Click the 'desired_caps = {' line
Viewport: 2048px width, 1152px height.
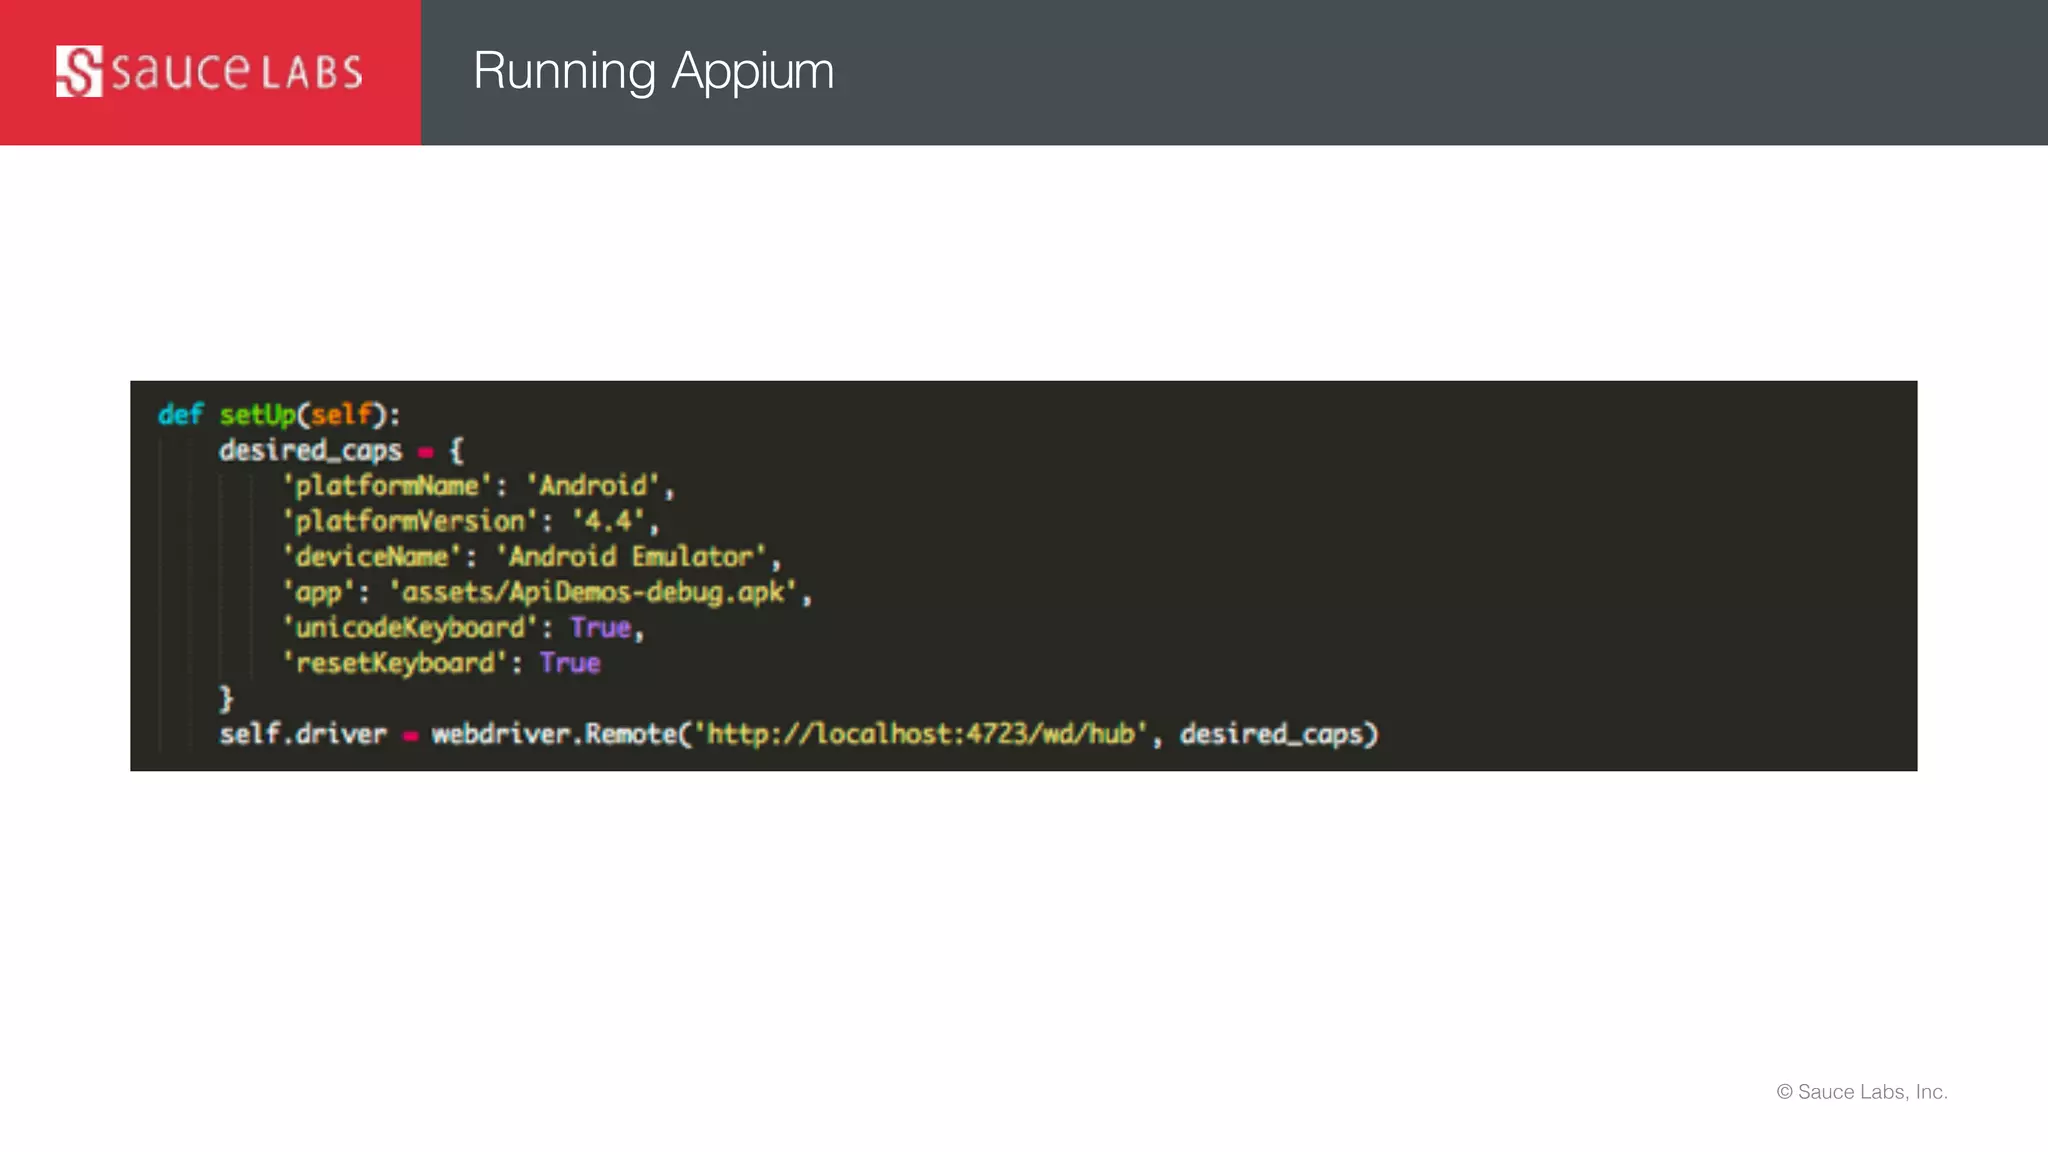pyautogui.click(x=341, y=450)
